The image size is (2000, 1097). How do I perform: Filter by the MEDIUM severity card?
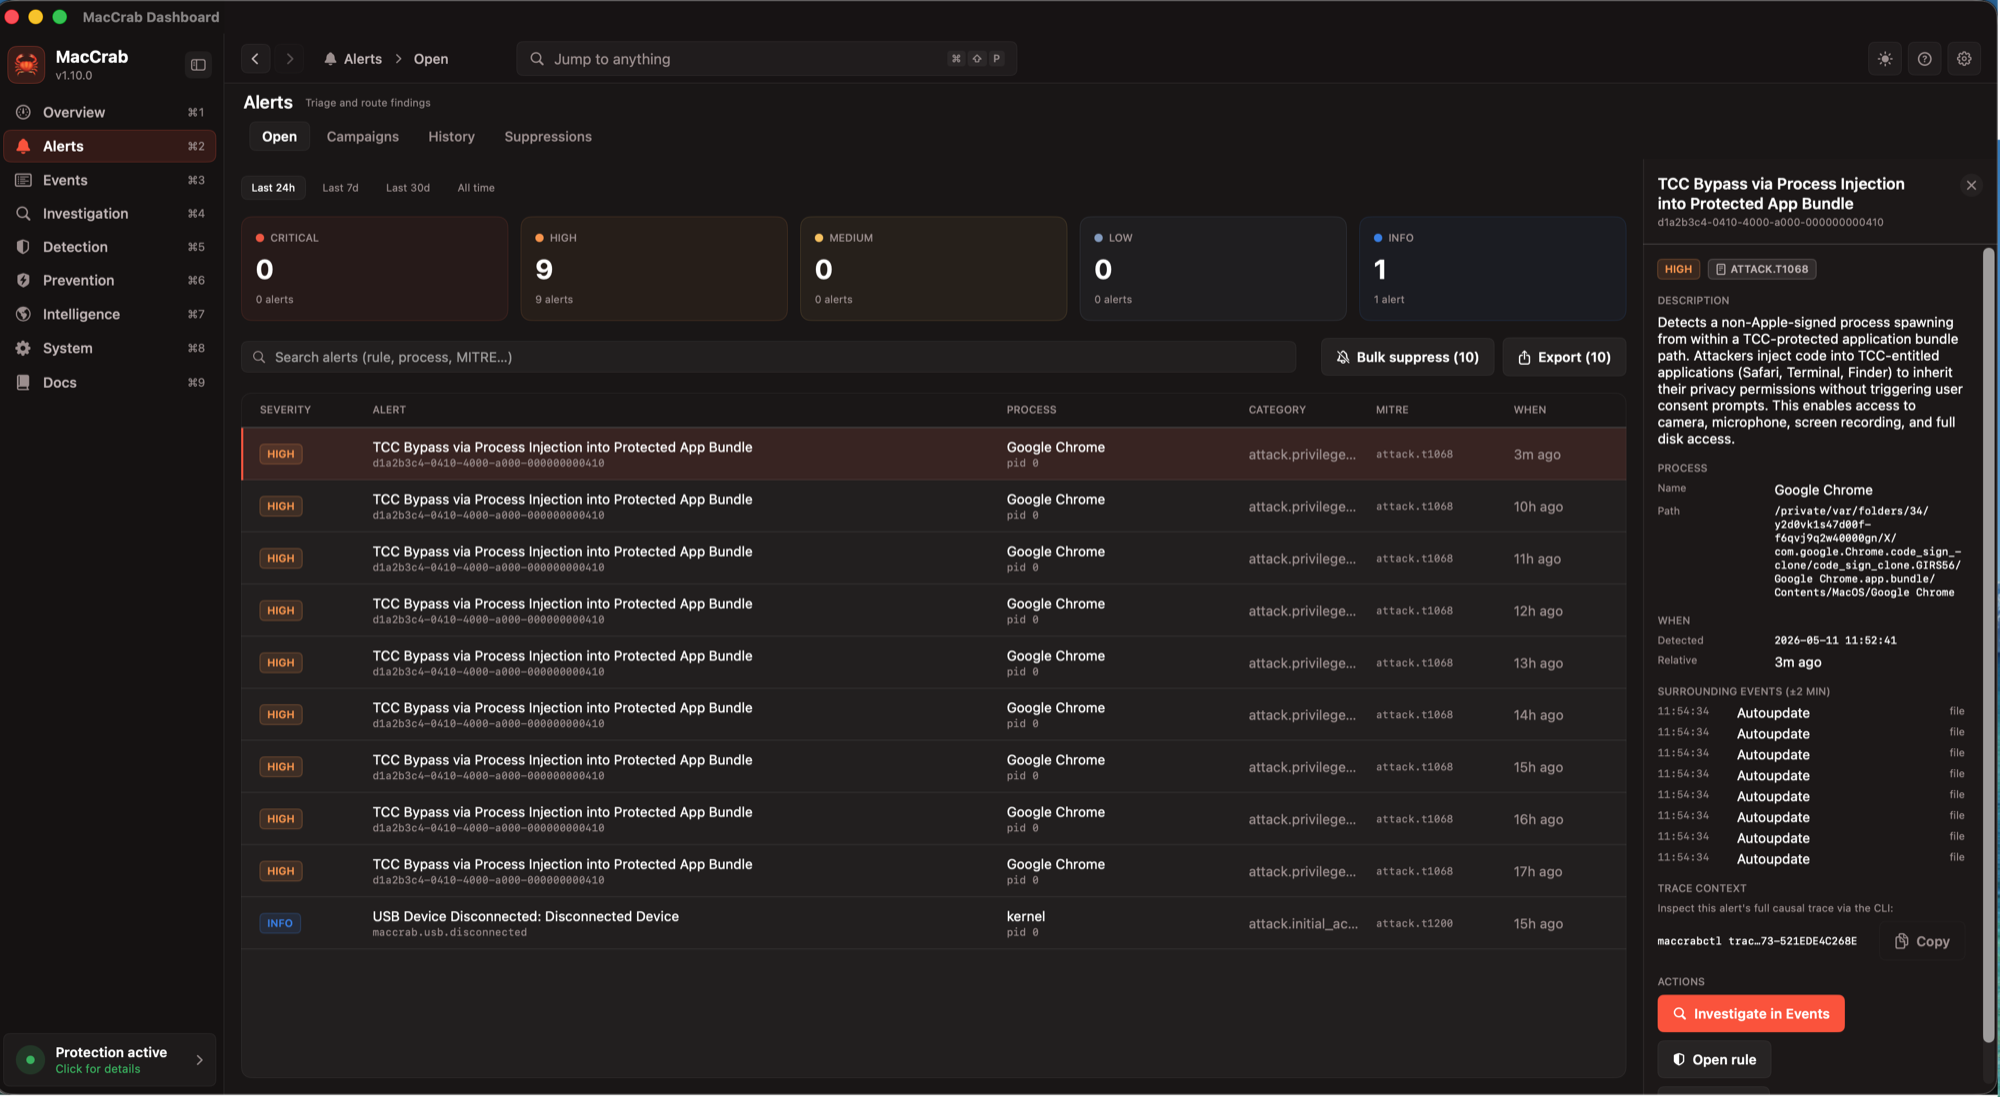(933, 269)
